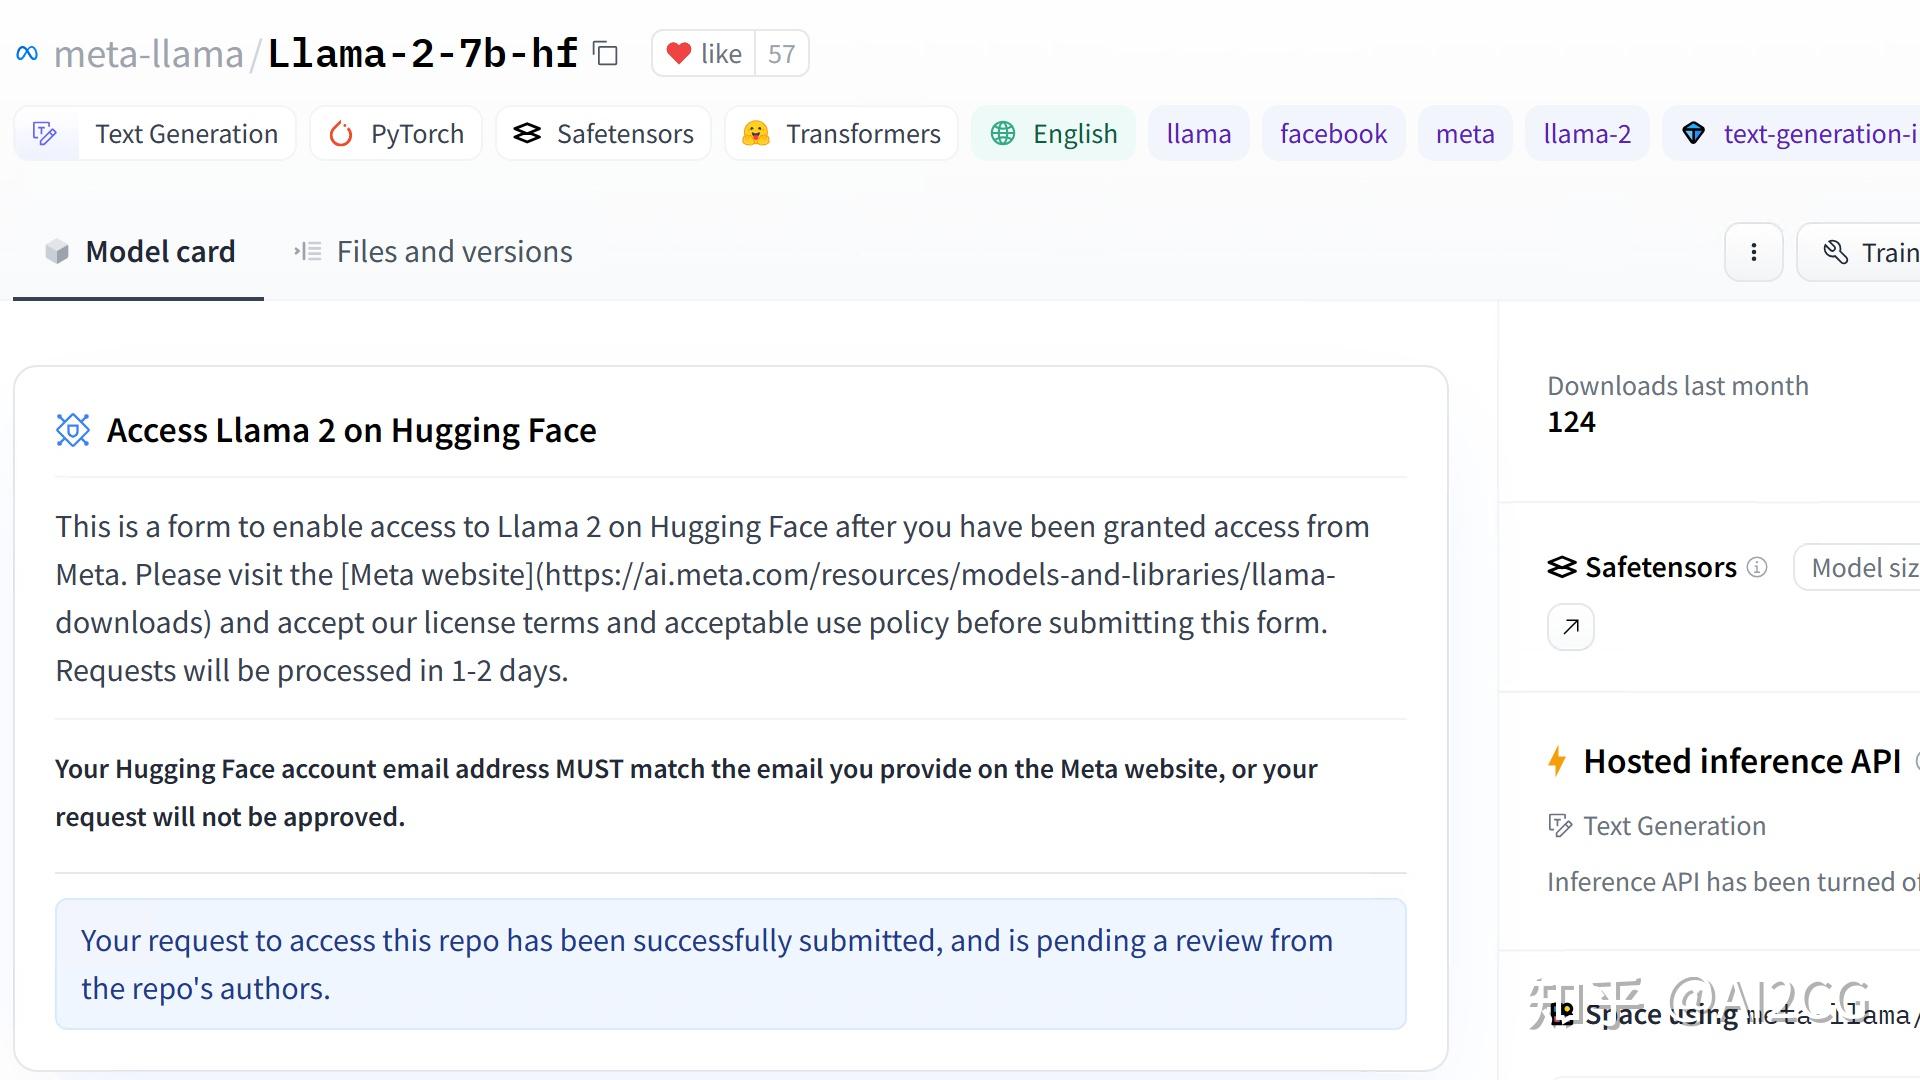Click the Text Generation task tag
1920x1080 pixels.
pos(155,133)
